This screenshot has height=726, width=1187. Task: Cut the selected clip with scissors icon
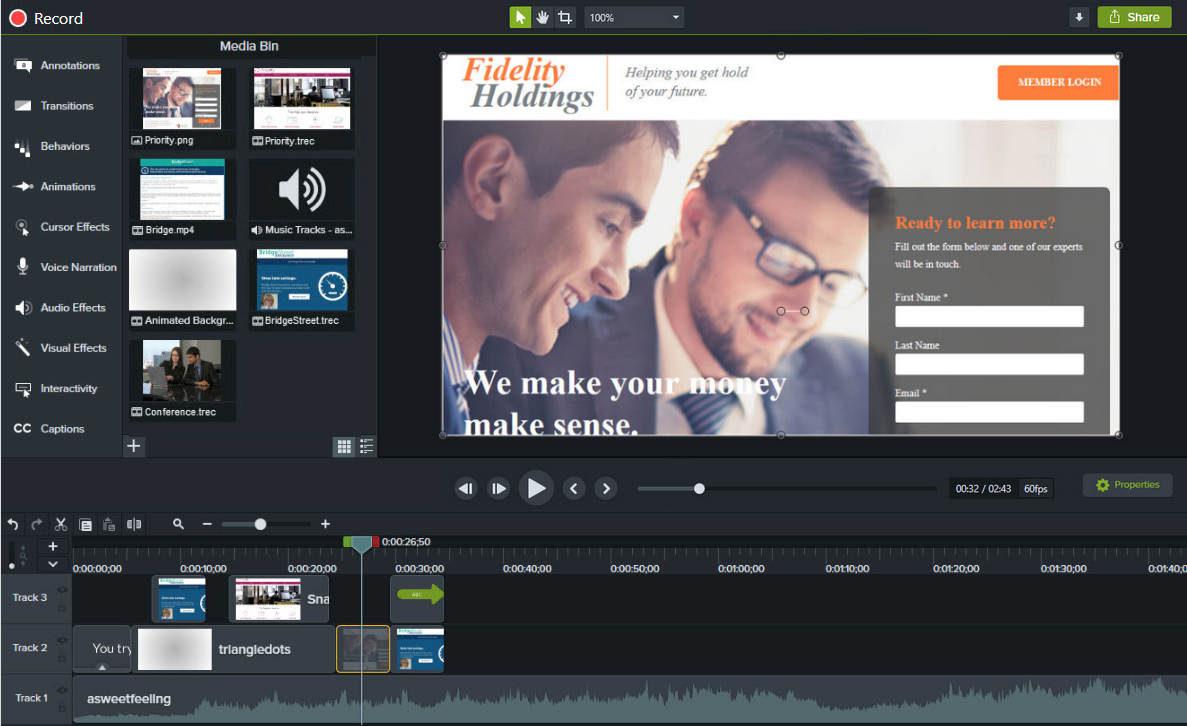61,524
